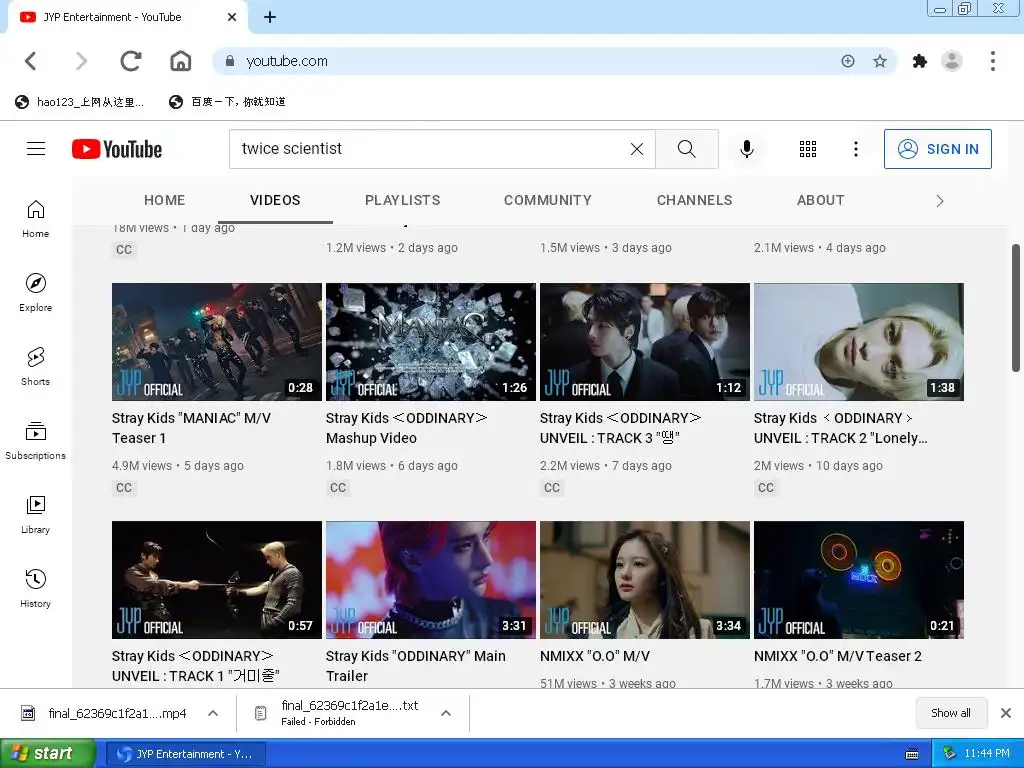The height and width of the screenshot is (768, 1024).
Task: Open YouTube apps grid icon
Action: coord(808,149)
